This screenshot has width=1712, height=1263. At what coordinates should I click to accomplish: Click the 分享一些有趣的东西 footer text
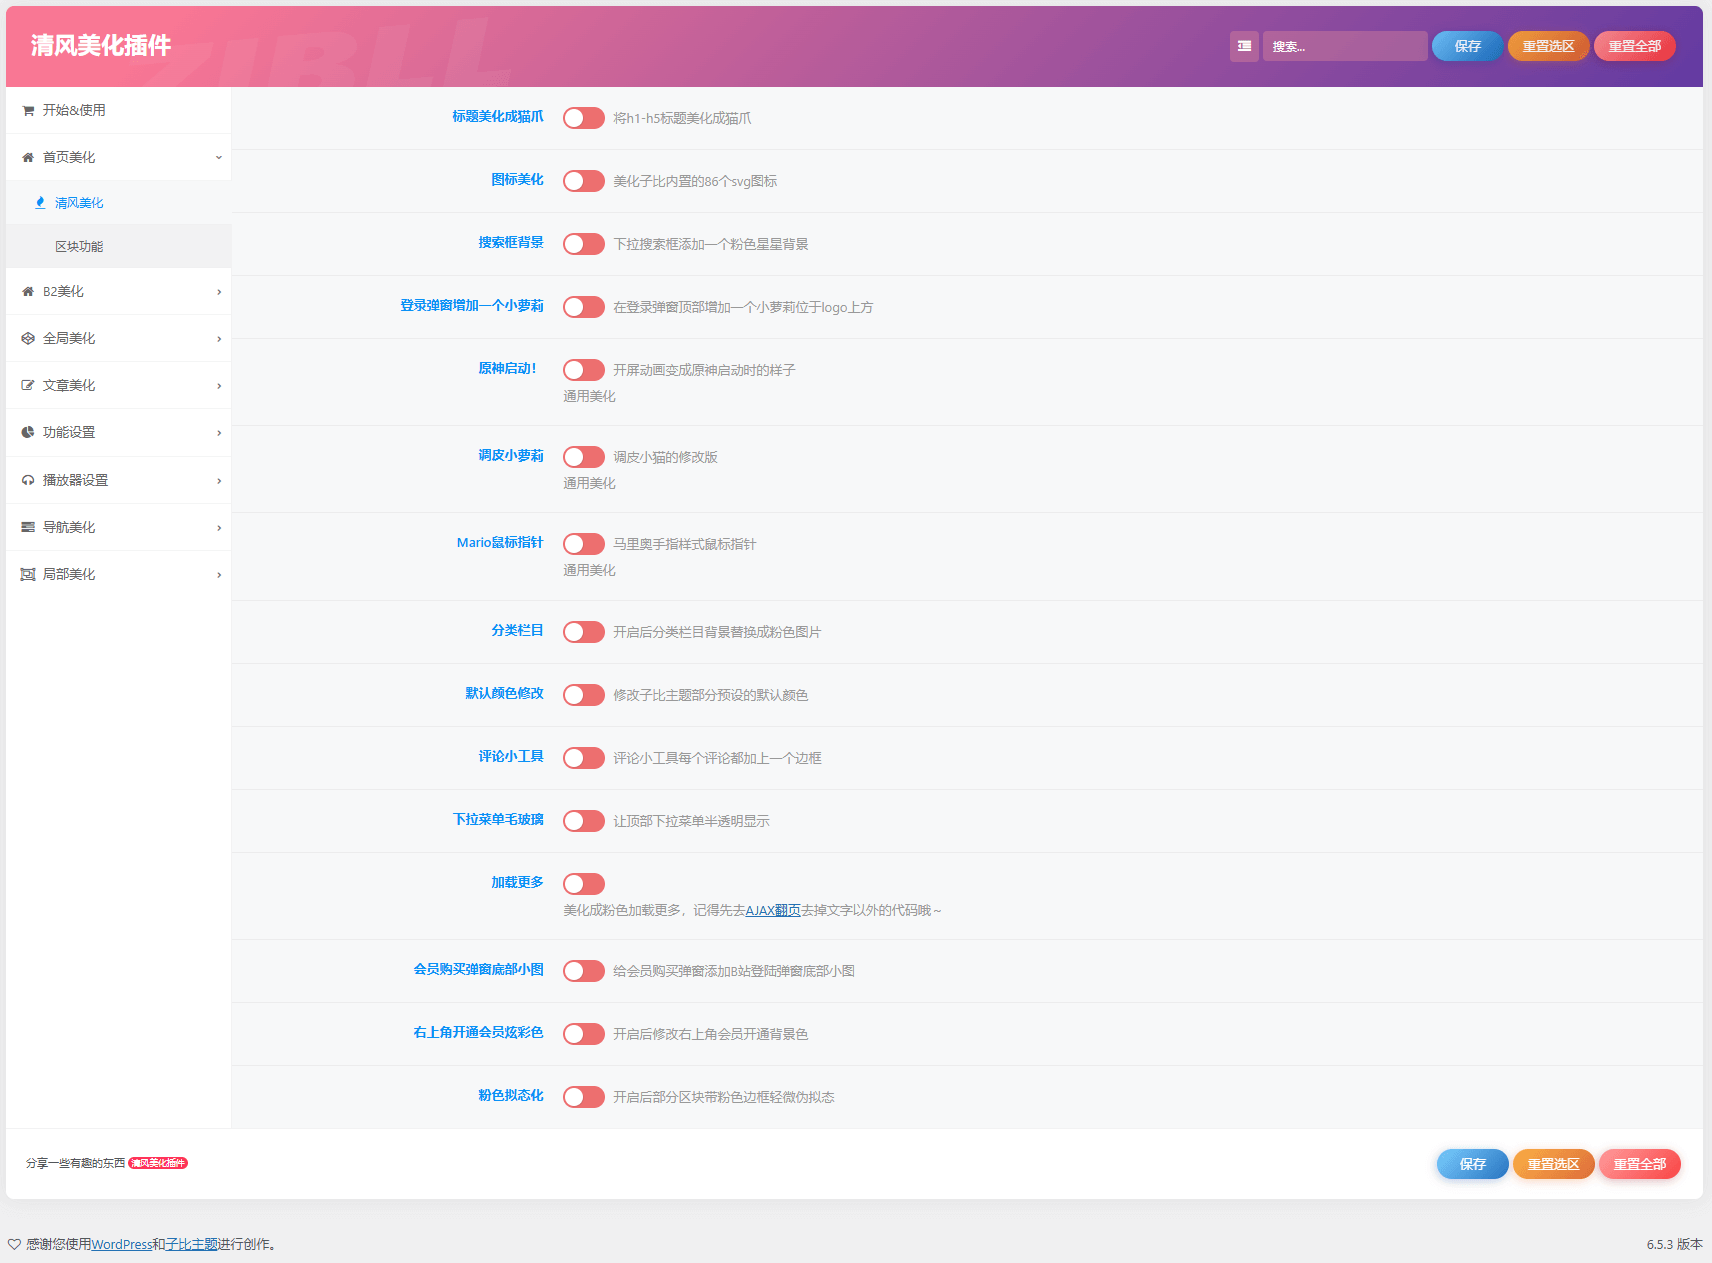point(76,1163)
